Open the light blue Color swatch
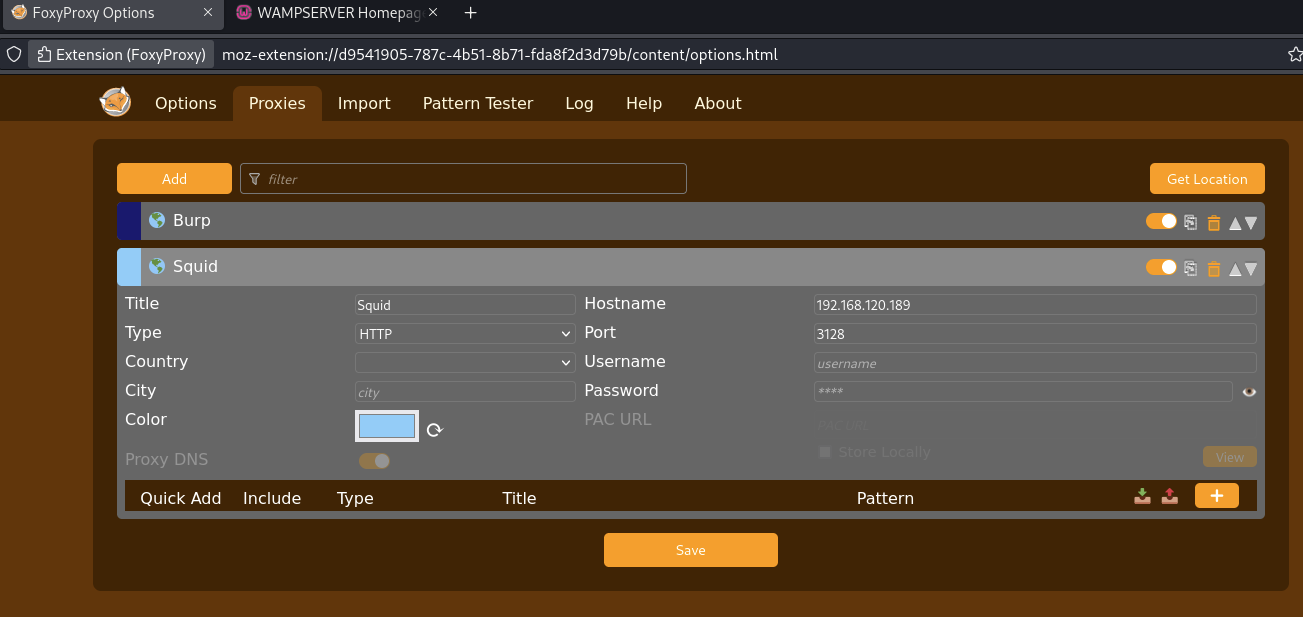1303x617 pixels. coord(387,426)
